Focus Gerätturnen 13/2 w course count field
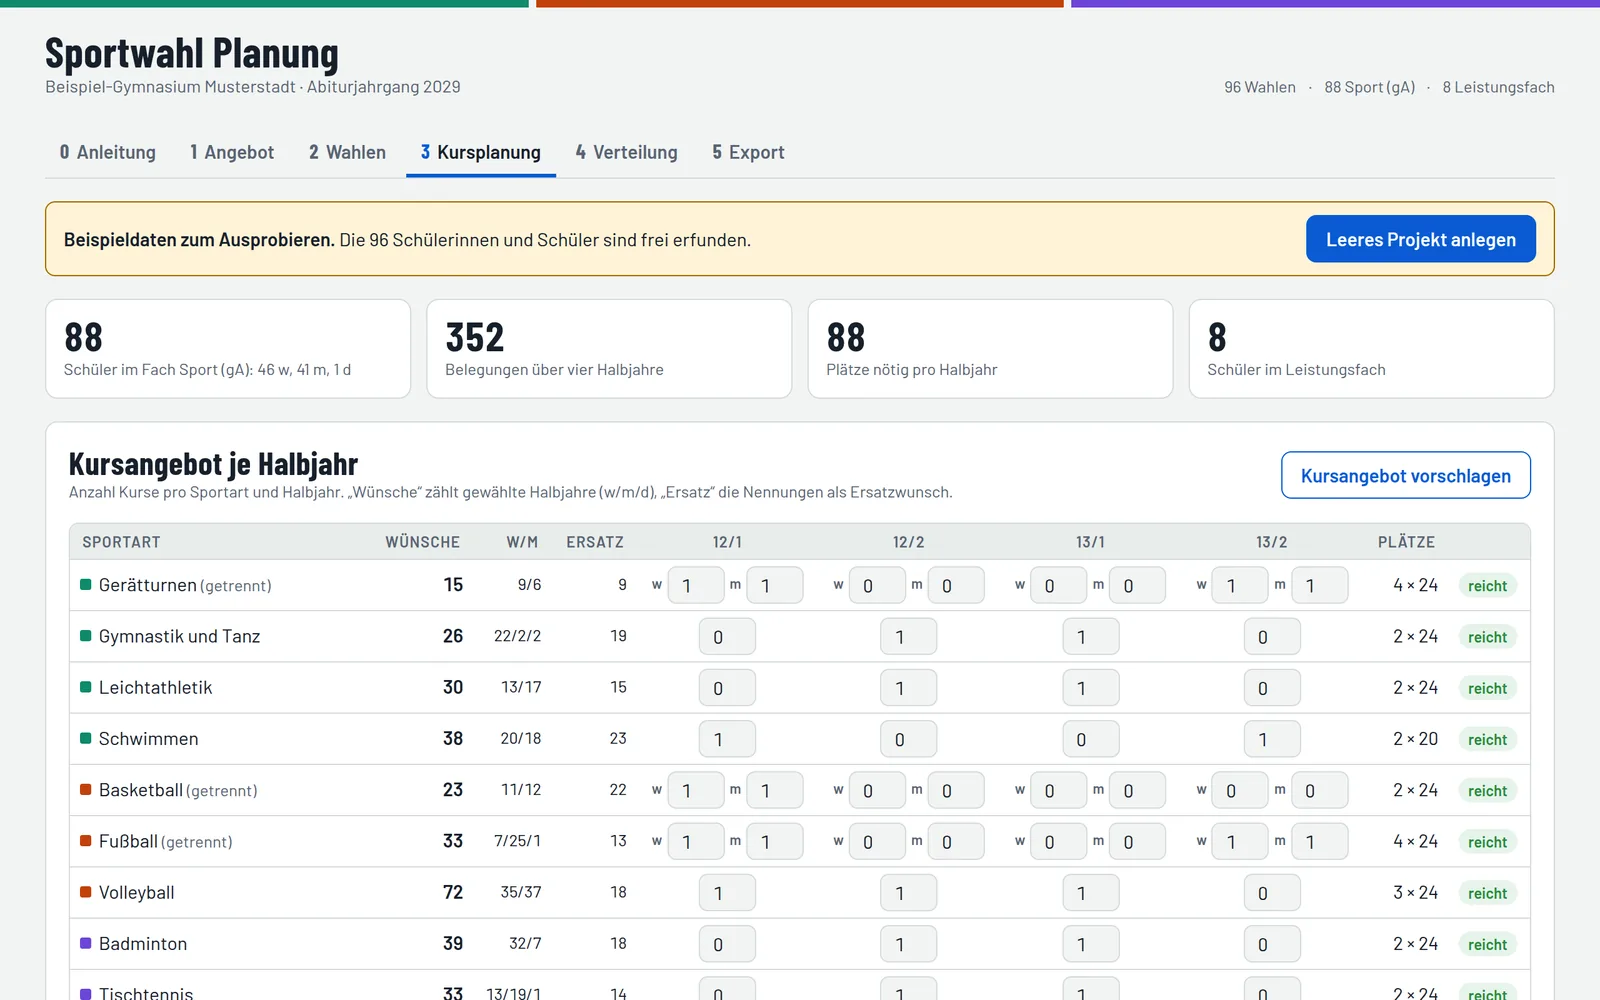 click(x=1240, y=585)
